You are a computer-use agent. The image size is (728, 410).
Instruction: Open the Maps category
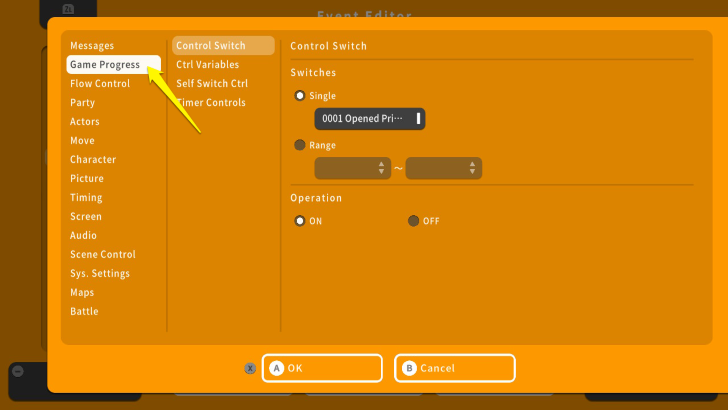[82, 293]
